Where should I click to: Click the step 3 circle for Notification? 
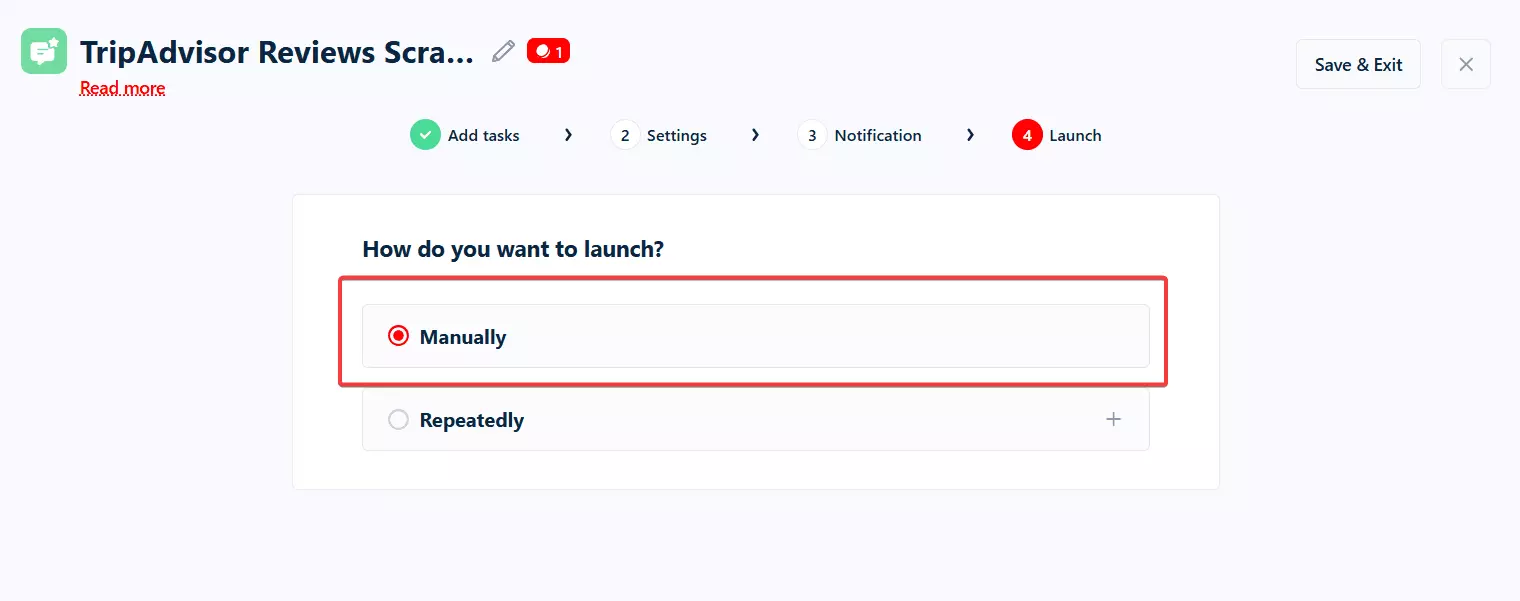coord(811,134)
